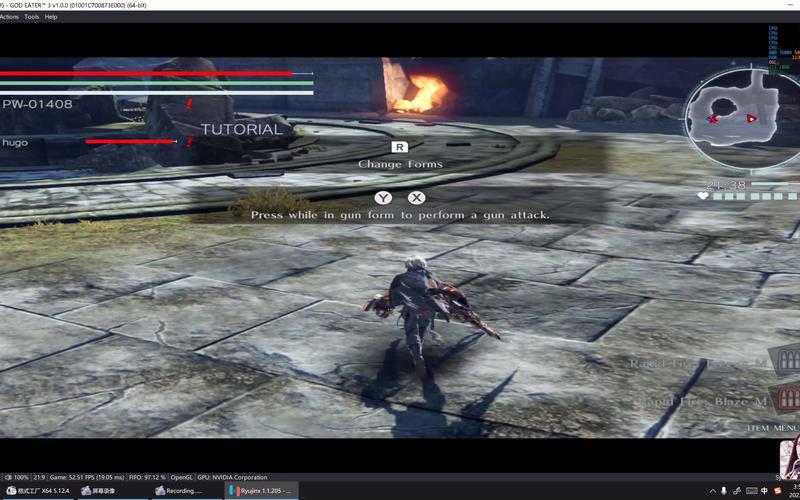Open the Tools menu
Screen dimensions: 800x500
(x=32, y=17)
